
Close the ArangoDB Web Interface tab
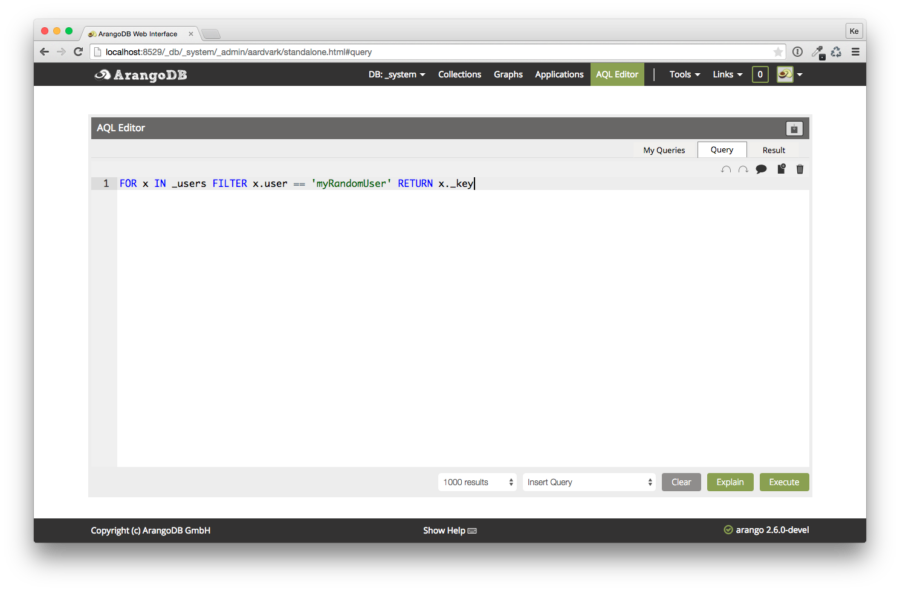click(x=191, y=34)
